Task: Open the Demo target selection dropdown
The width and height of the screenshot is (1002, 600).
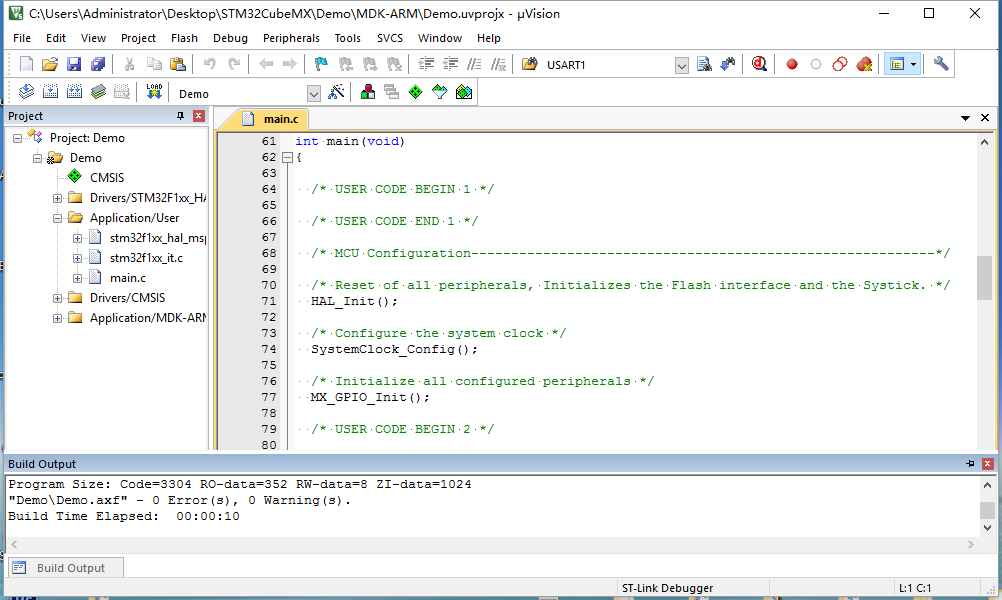Action: (314, 94)
